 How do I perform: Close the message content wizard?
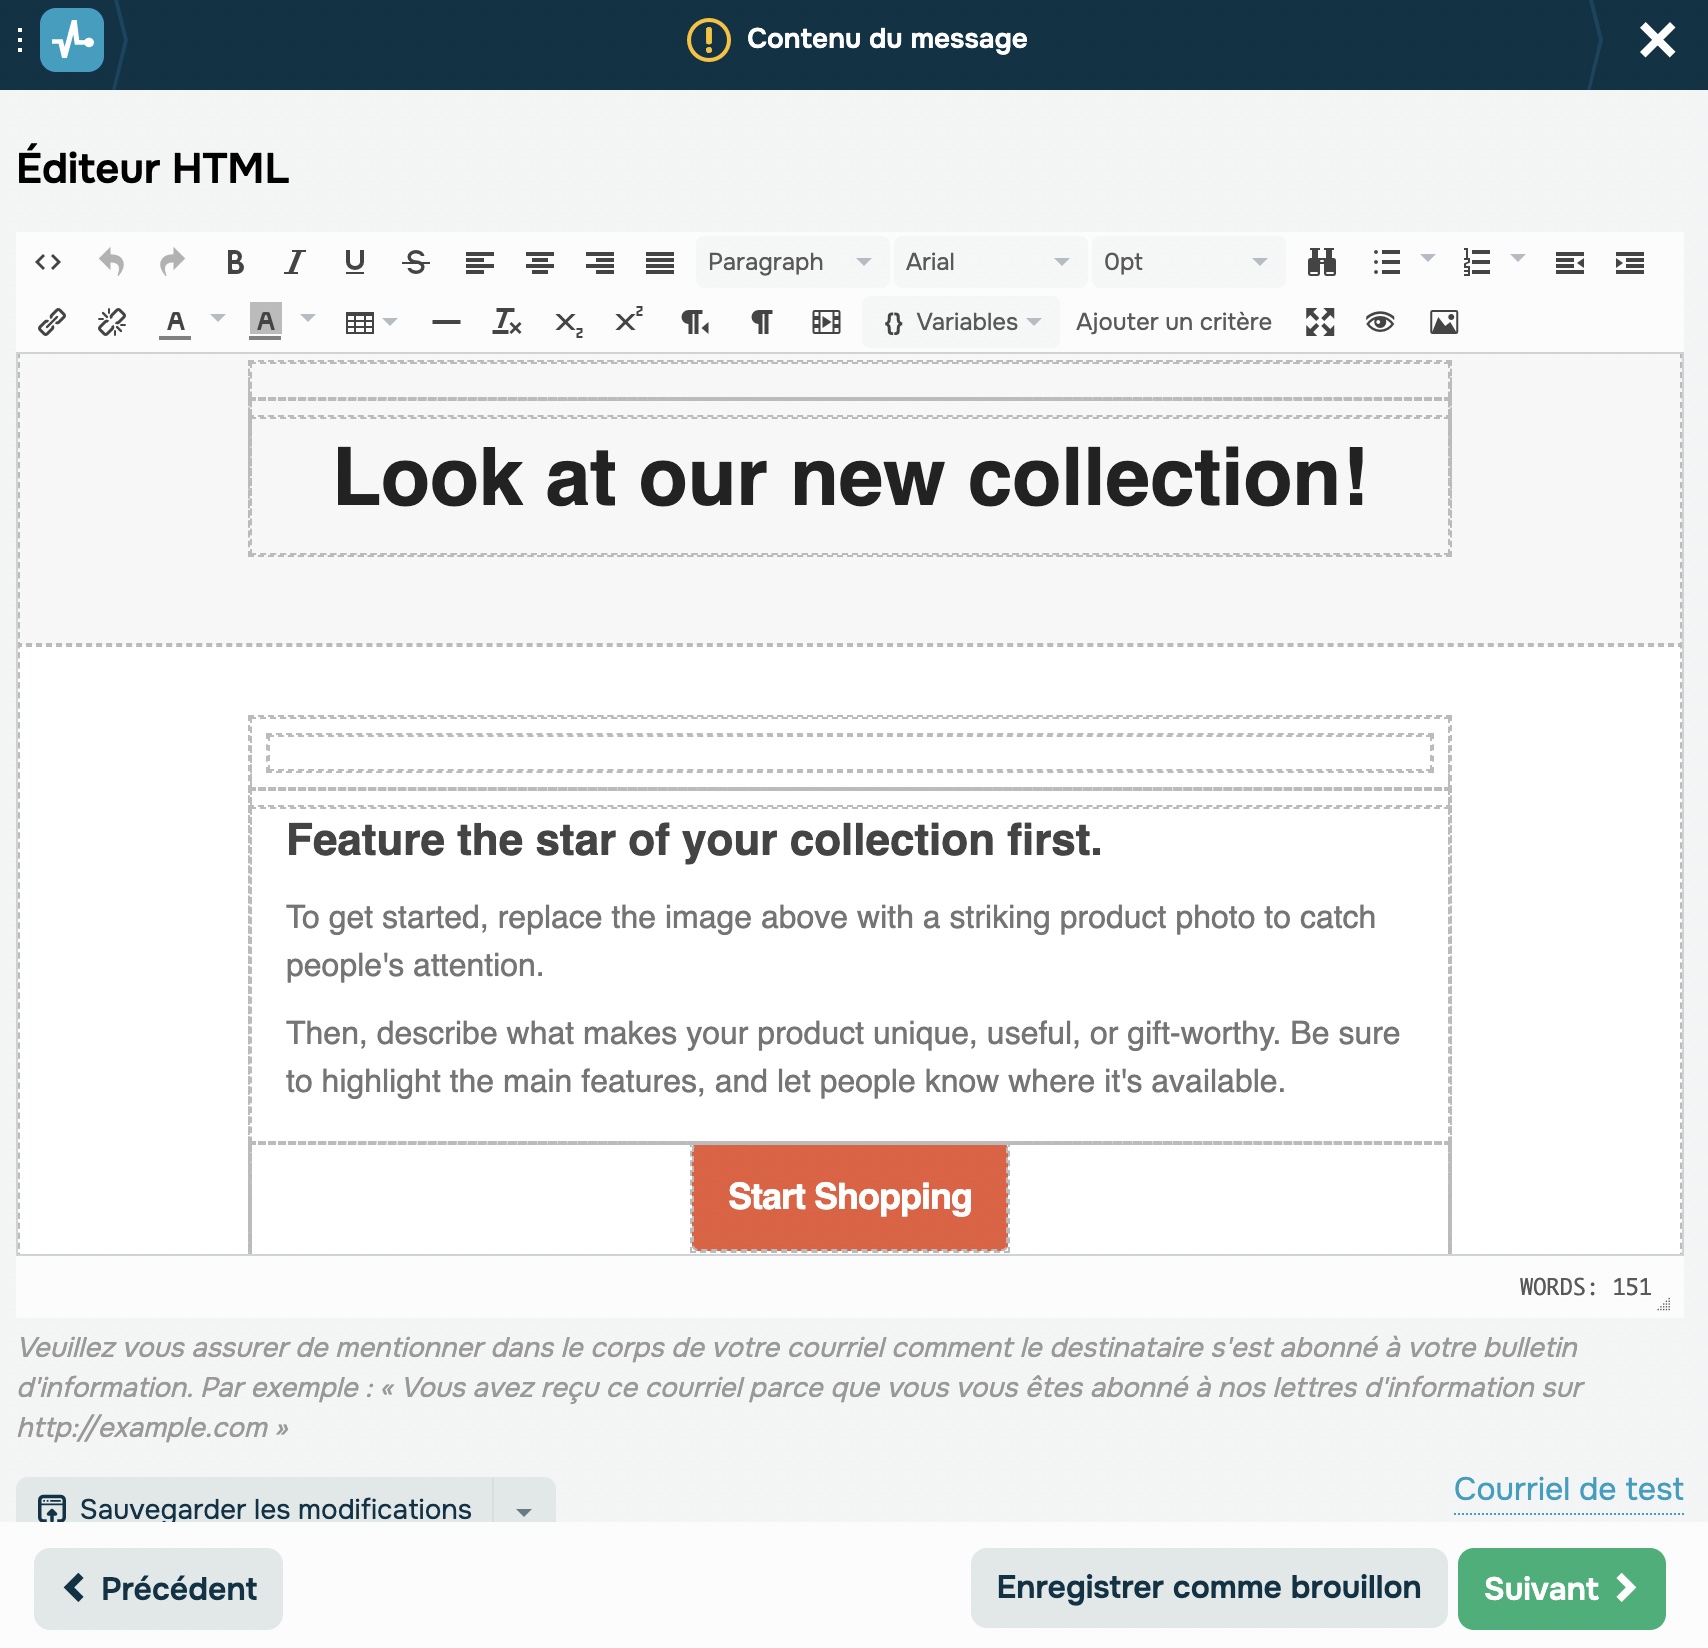pyautogui.click(x=1657, y=40)
